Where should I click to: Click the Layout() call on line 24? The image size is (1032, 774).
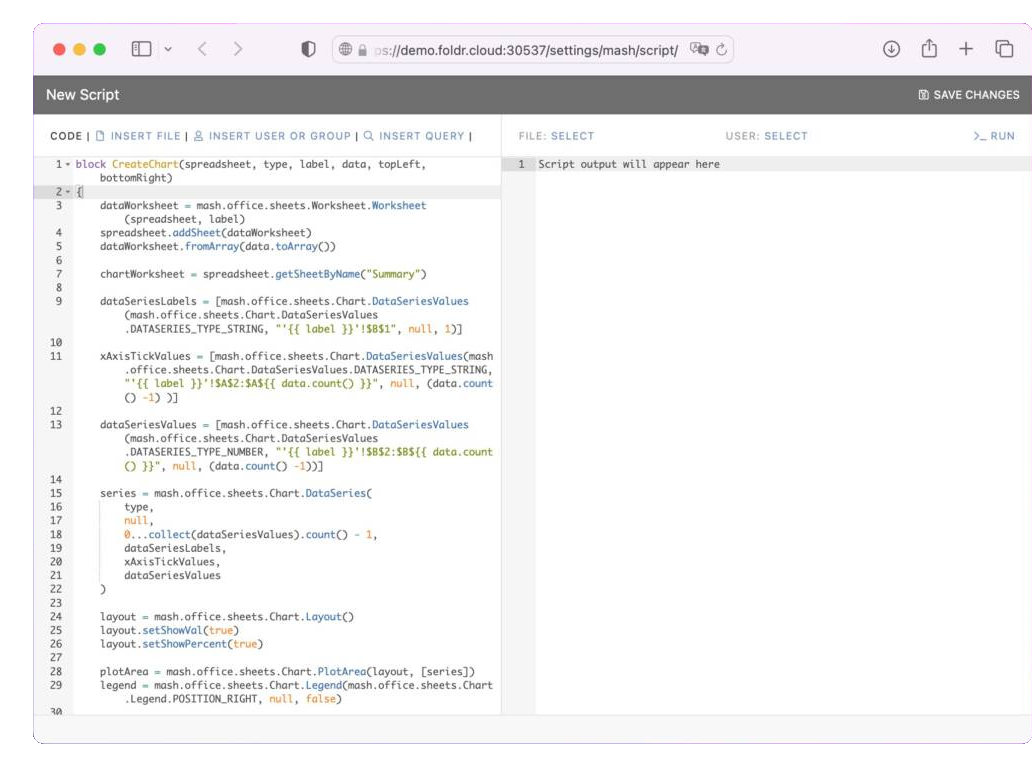point(329,617)
